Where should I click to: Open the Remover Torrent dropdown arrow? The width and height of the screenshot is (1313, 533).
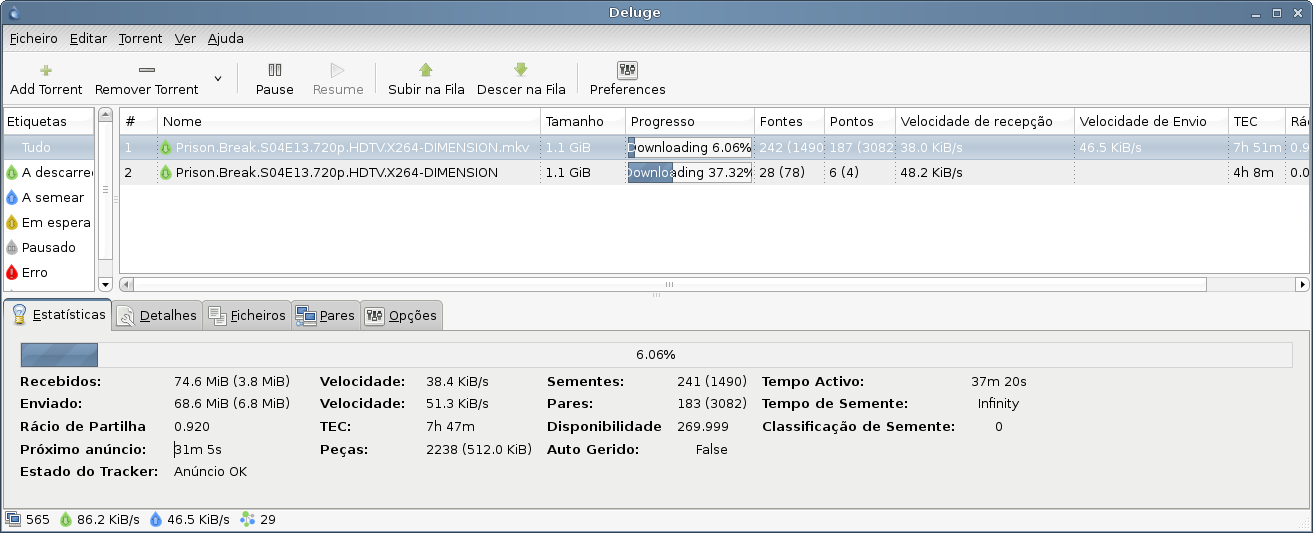pyautogui.click(x=218, y=78)
